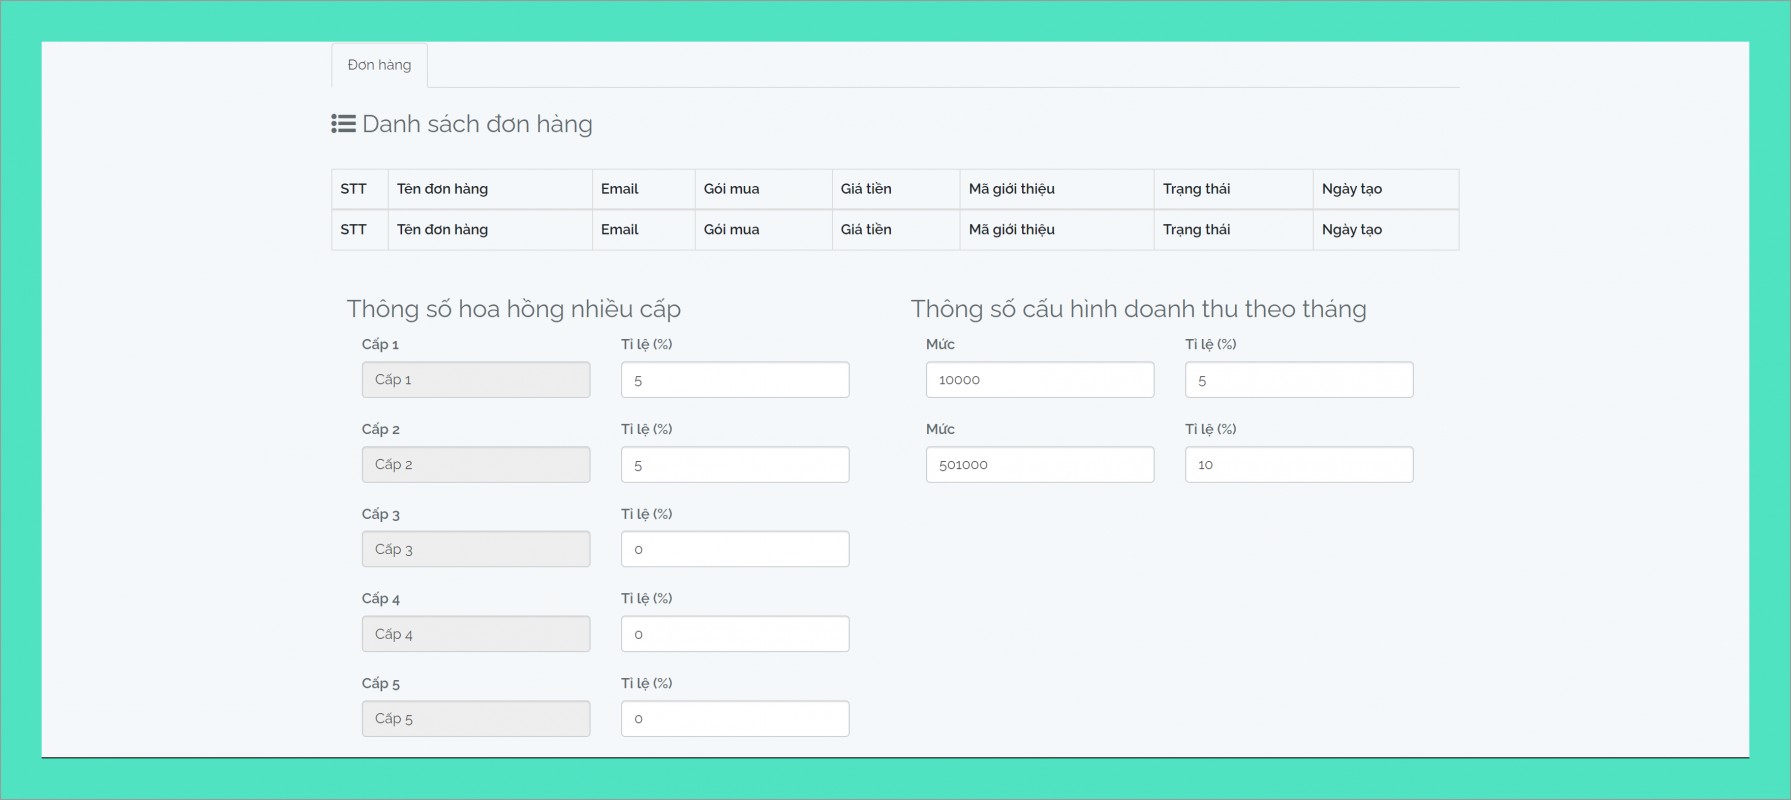Click the list icon beside Danh sách đơn hàng
This screenshot has height=800, width=1791.
(x=343, y=124)
